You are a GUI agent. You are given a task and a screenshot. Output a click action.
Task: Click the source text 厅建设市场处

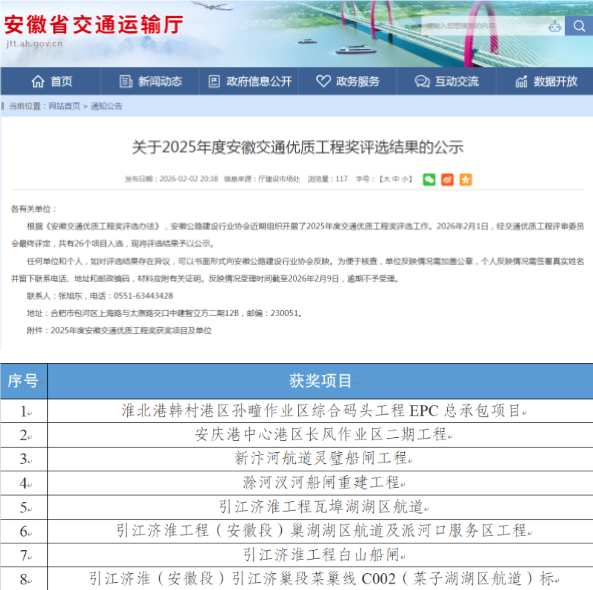tap(279, 179)
